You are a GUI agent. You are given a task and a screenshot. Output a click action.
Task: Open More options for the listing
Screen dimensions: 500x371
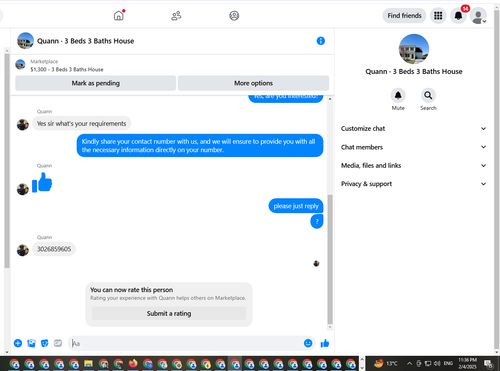[x=253, y=83]
